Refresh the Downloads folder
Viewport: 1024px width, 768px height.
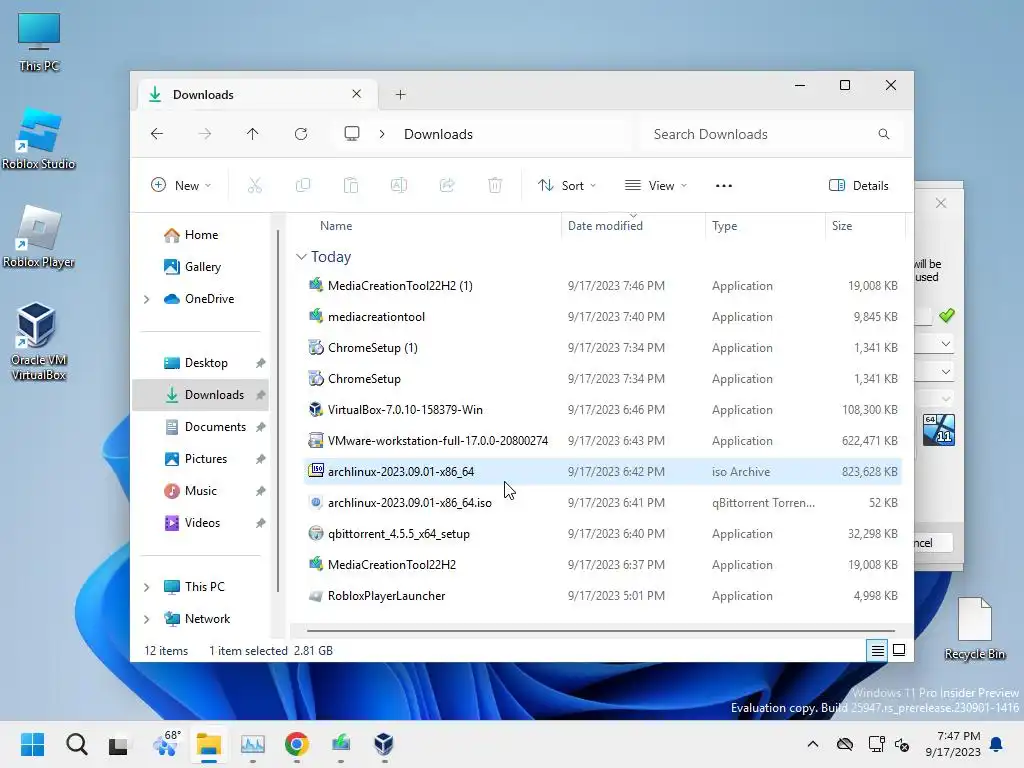click(301, 134)
